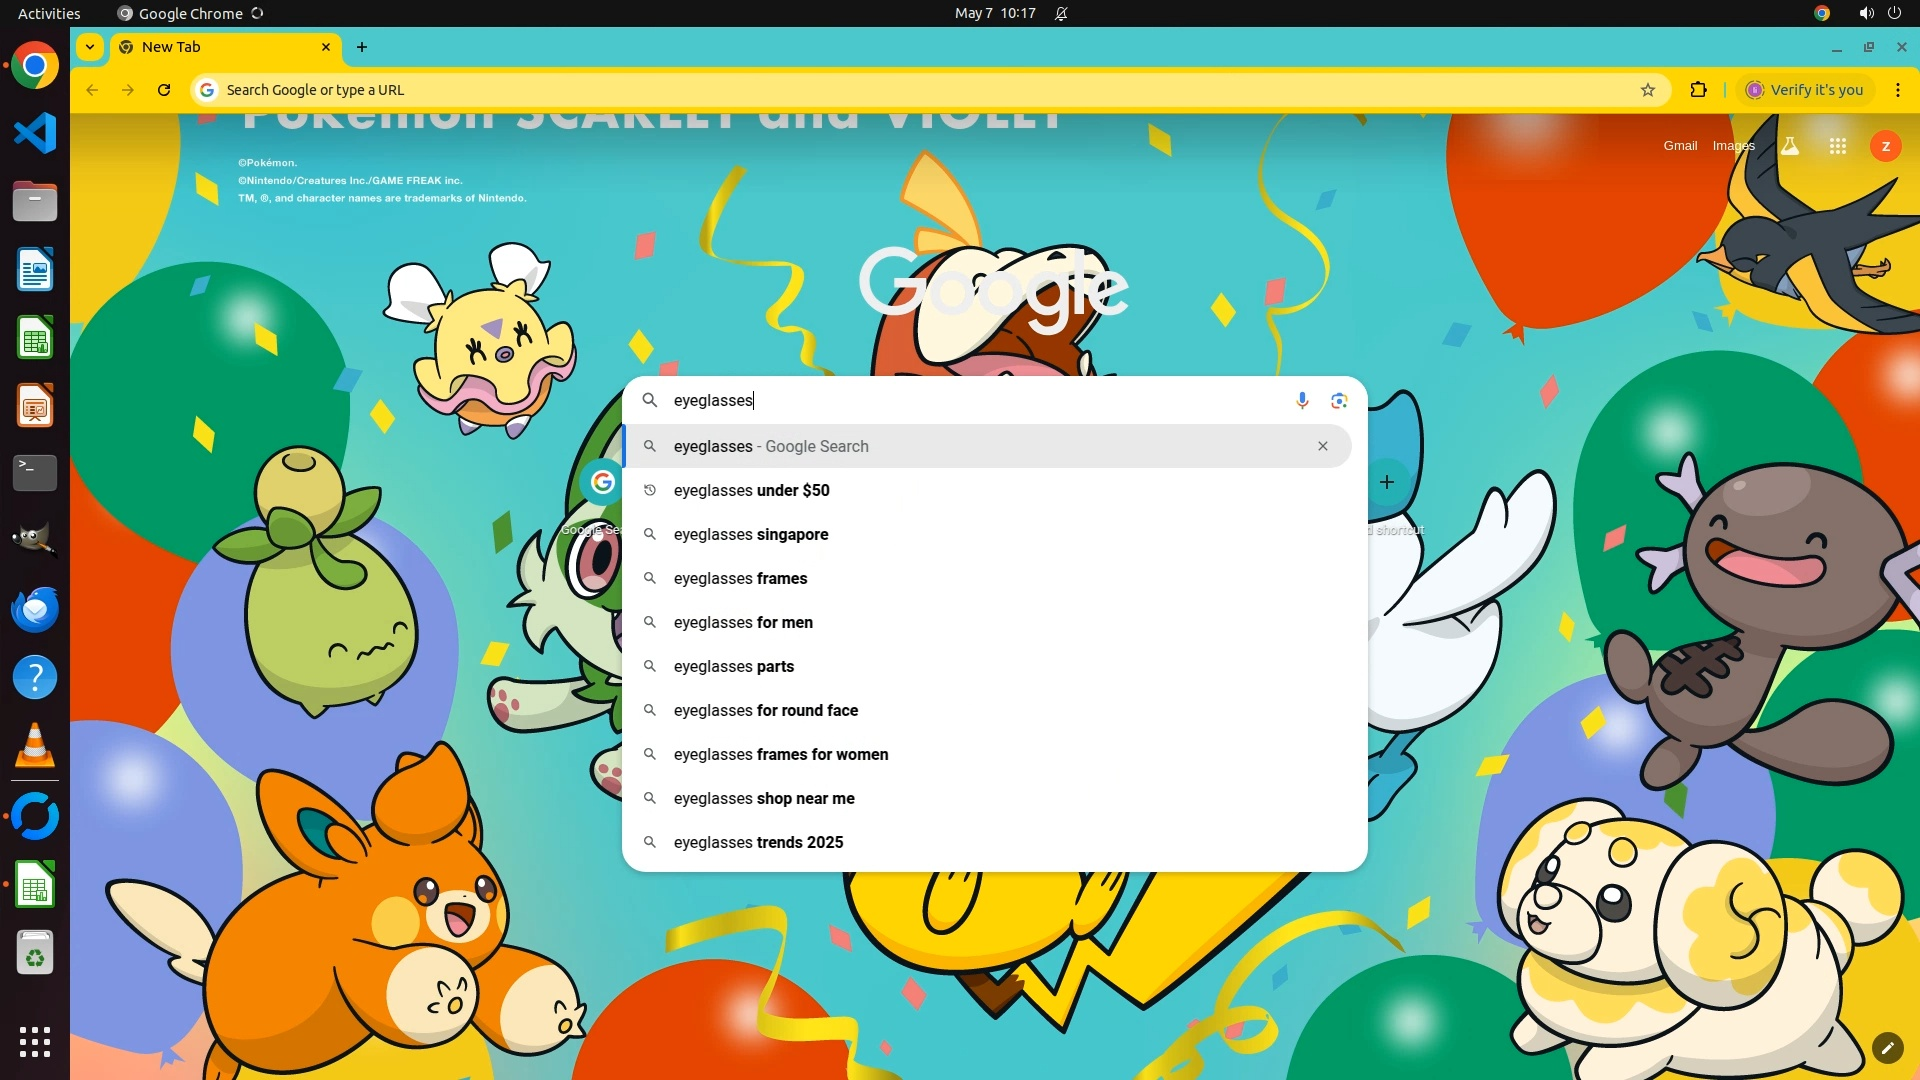This screenshot has width=1920, height=1080.
Task: Open the Chrome three-dot menu
Action: point(1897,90)
